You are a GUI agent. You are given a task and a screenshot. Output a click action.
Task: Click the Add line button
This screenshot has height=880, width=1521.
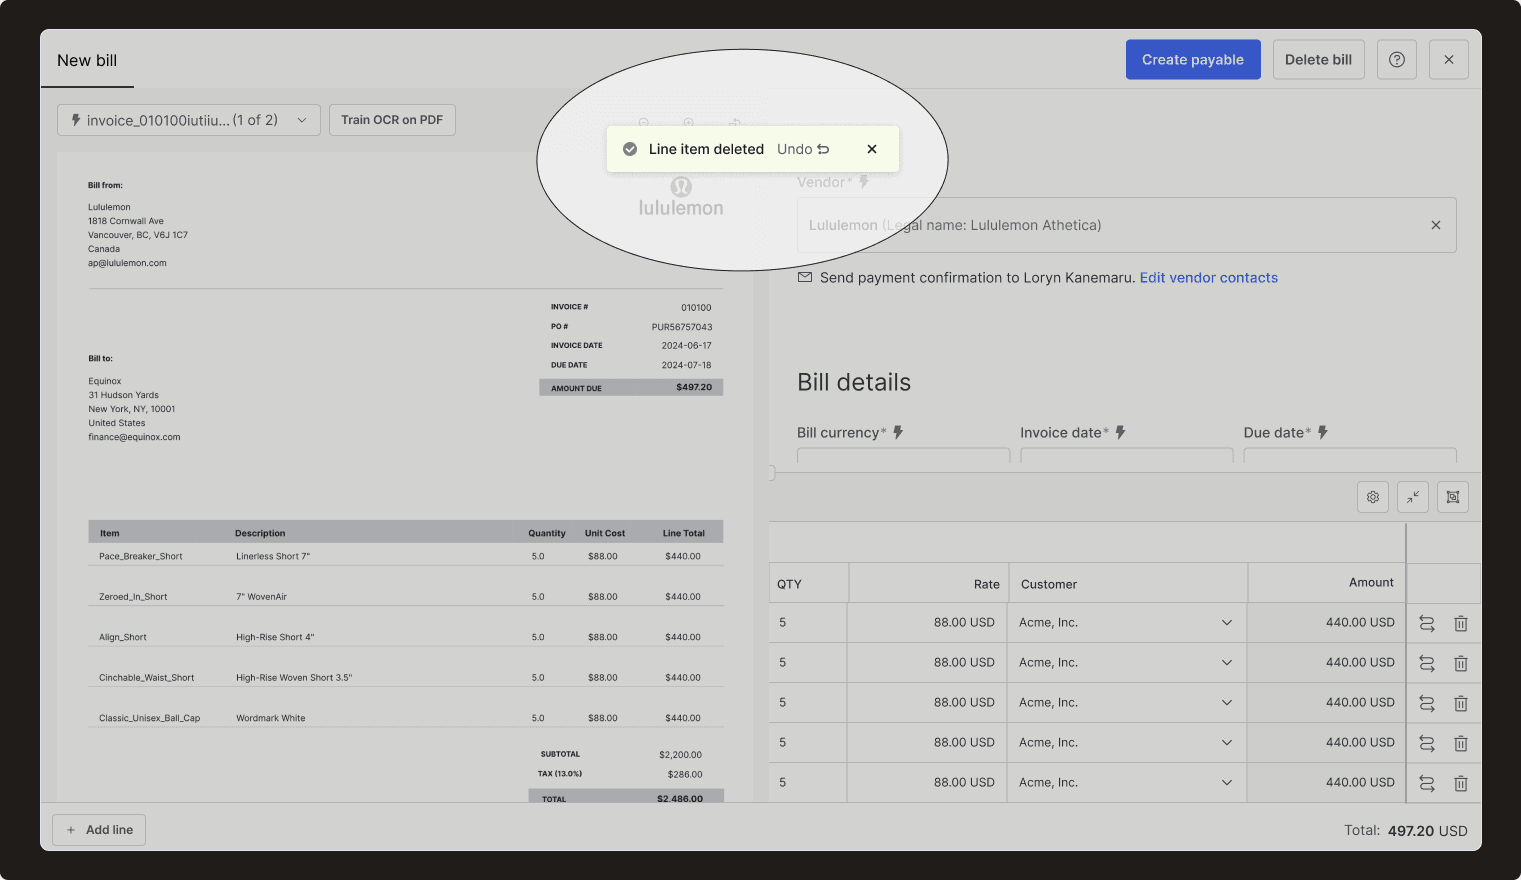click(x=99, y=830)
